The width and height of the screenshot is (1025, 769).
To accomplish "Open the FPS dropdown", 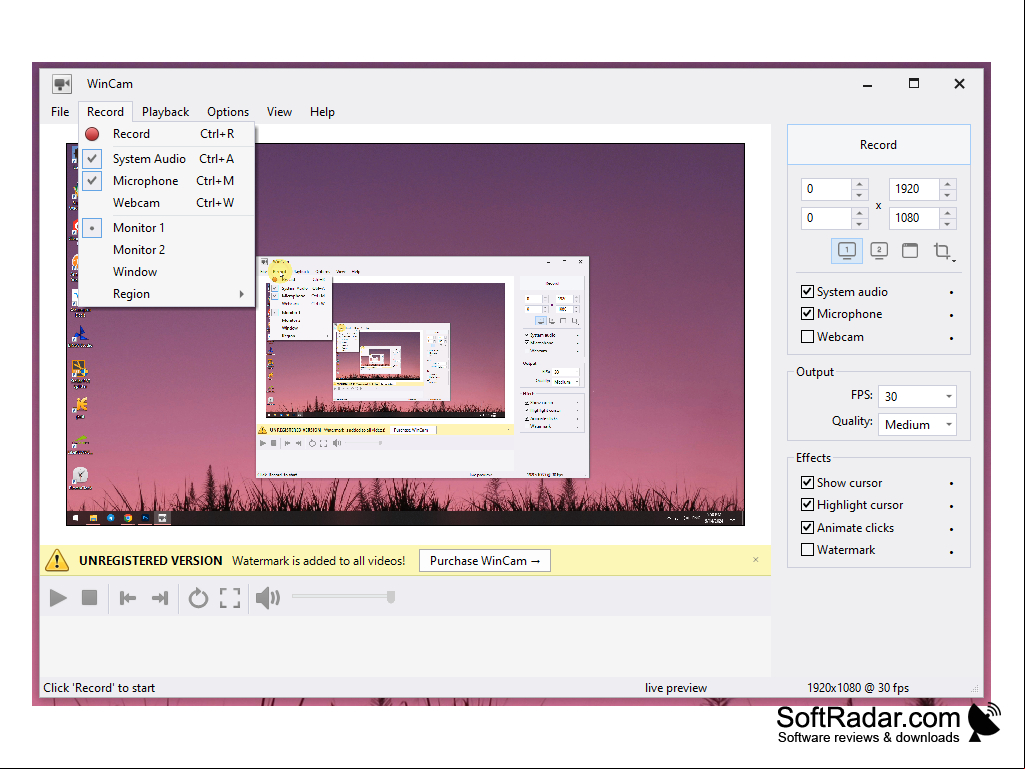I will [x=917, y=396].
